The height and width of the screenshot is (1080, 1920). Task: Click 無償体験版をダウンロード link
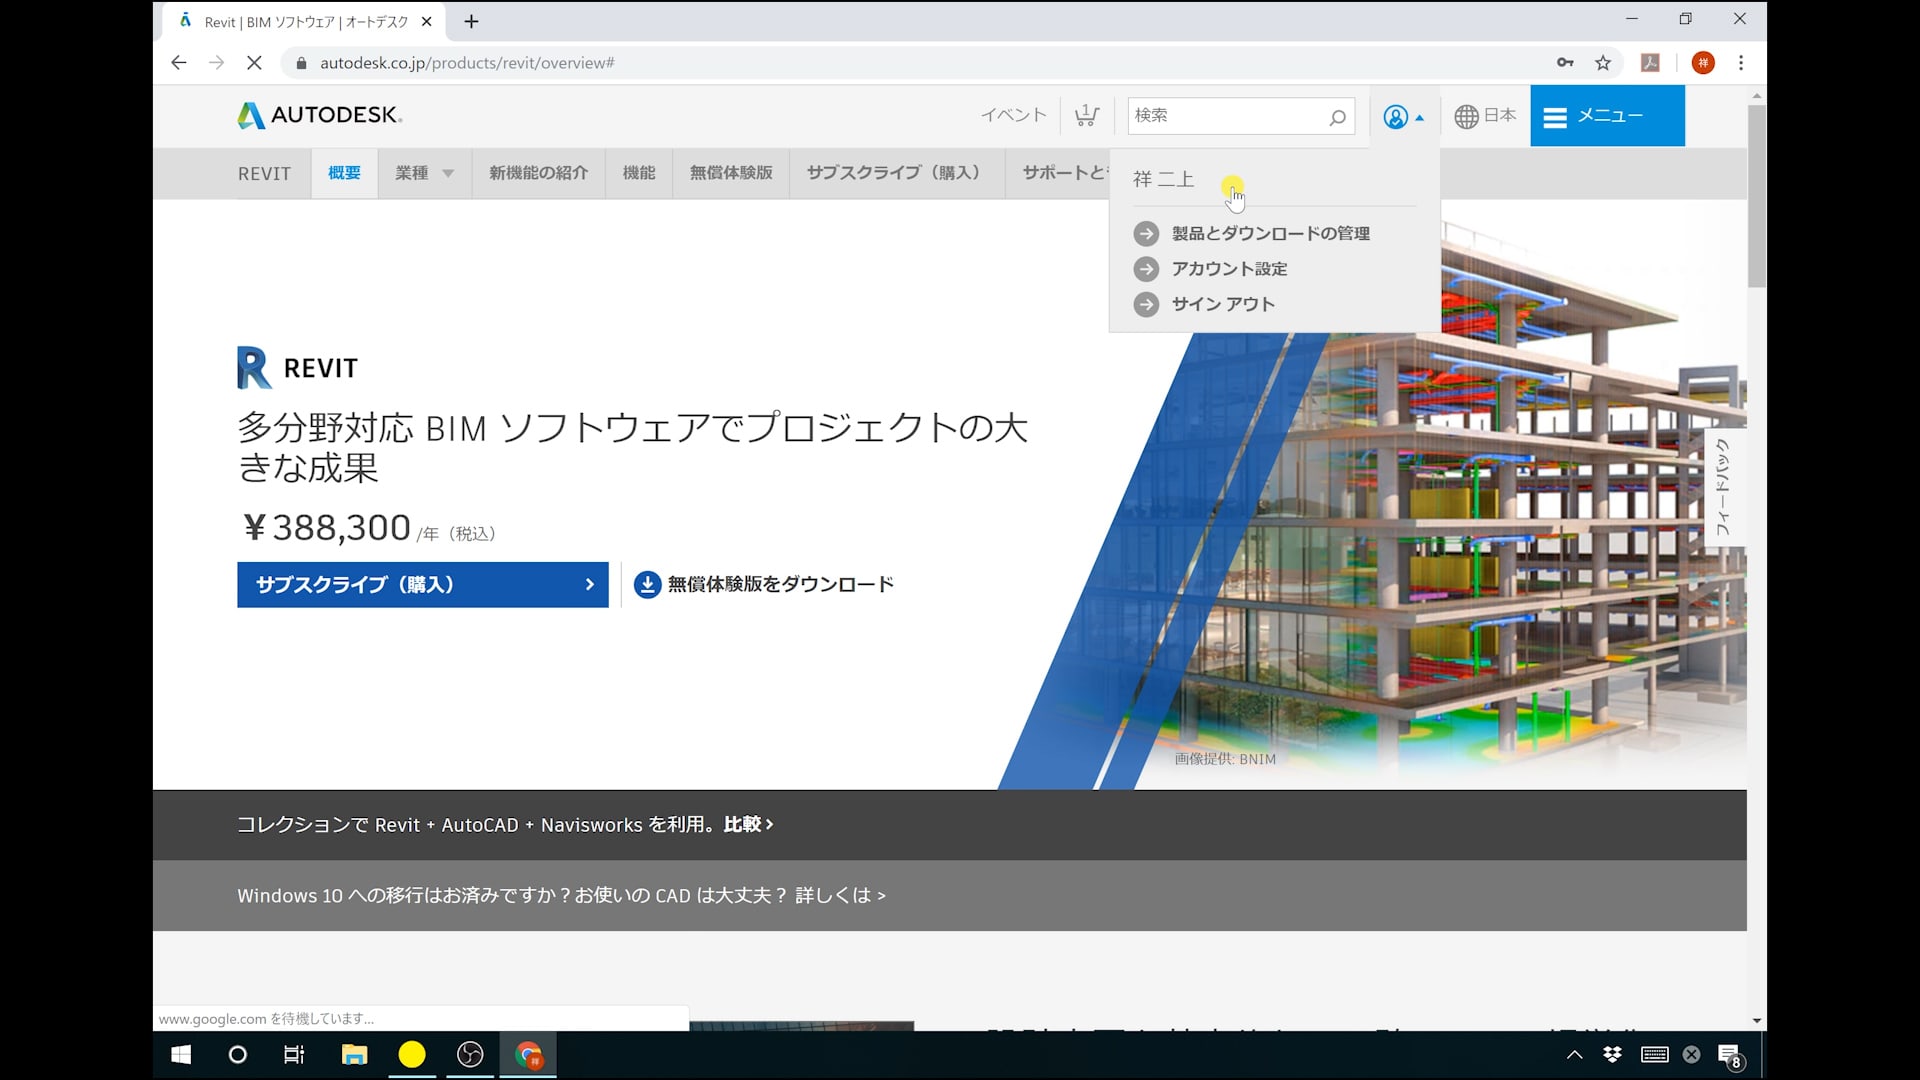click(764, 585)
